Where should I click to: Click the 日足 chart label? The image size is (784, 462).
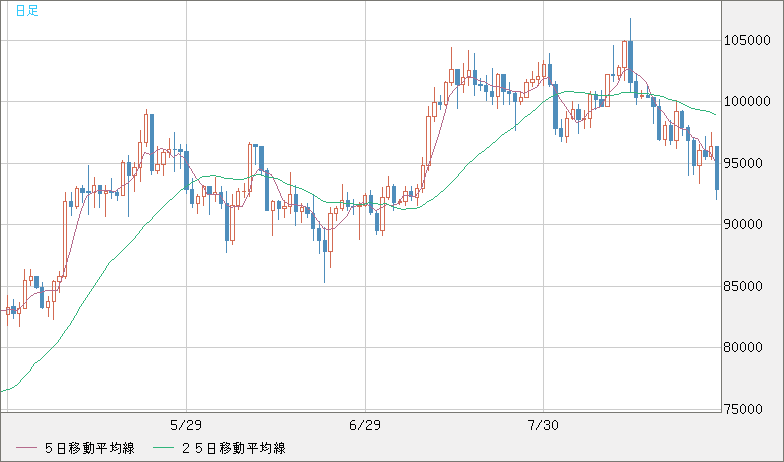pyautogui.click(x=27, y=10)
